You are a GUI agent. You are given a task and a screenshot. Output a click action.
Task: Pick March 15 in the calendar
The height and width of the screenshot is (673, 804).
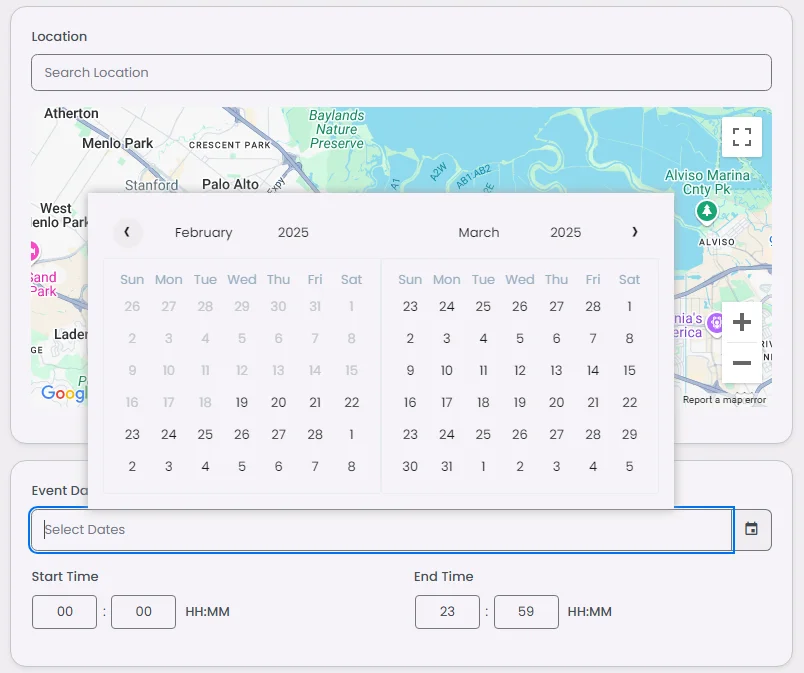coord(629,370)
